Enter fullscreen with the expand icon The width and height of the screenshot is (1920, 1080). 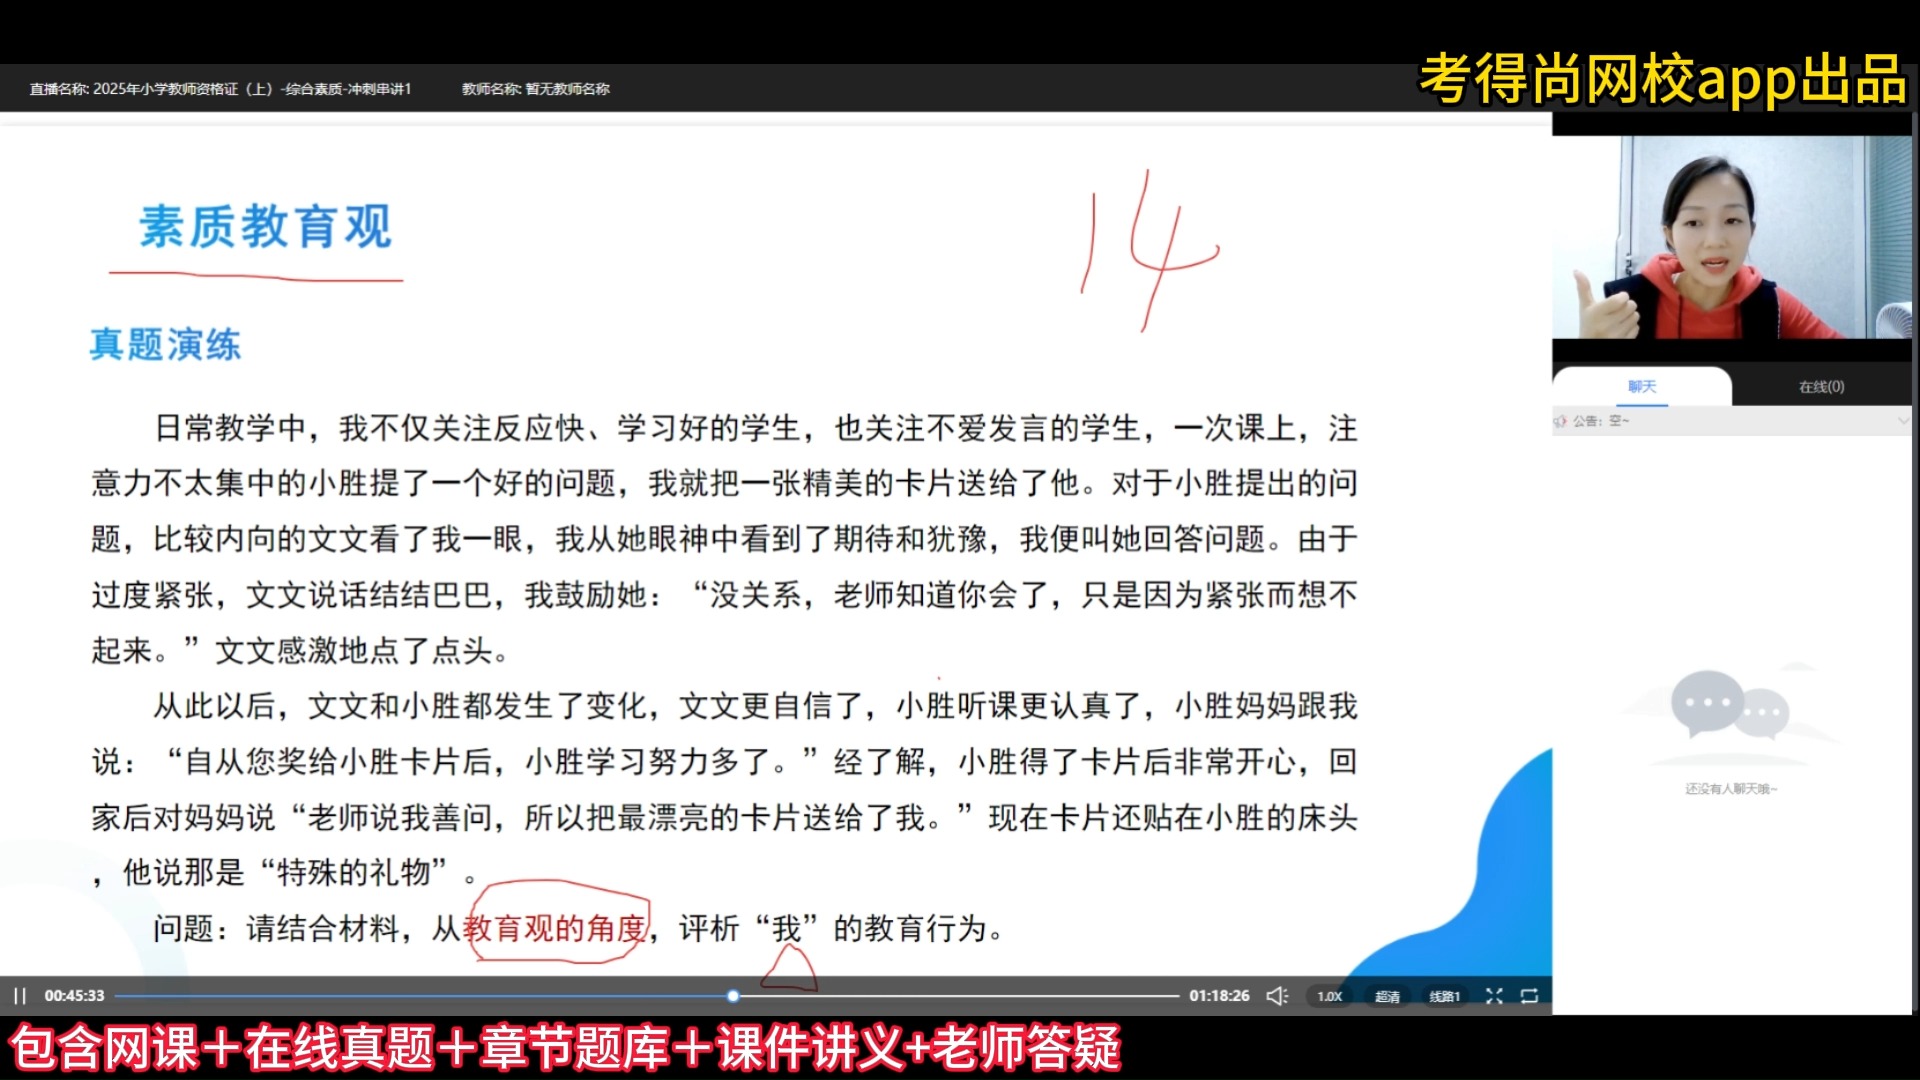click(x=1494, y=996)
